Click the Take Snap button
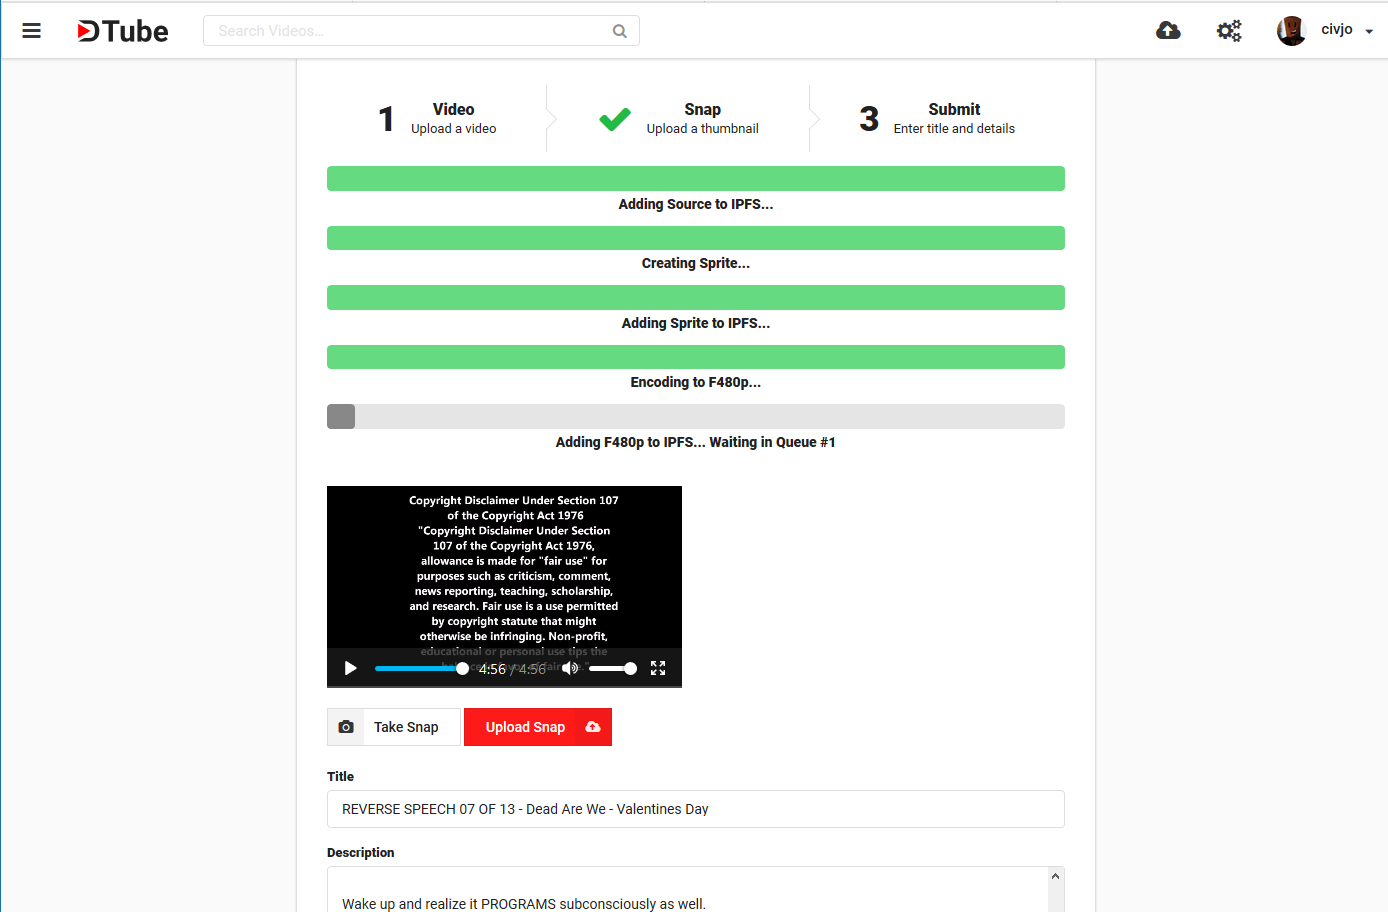Image resolution: width=1388 pixels, height=912 pixels. [407, 727]
